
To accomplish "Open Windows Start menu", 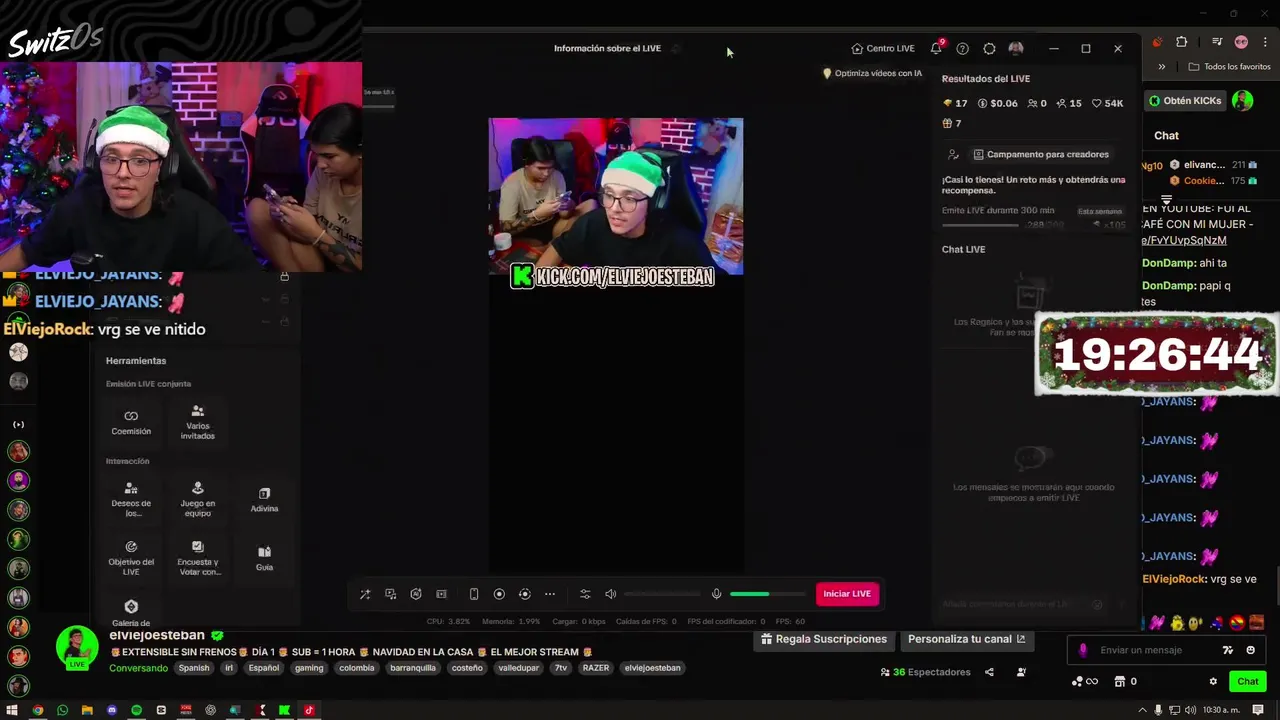I will [13, 710].
